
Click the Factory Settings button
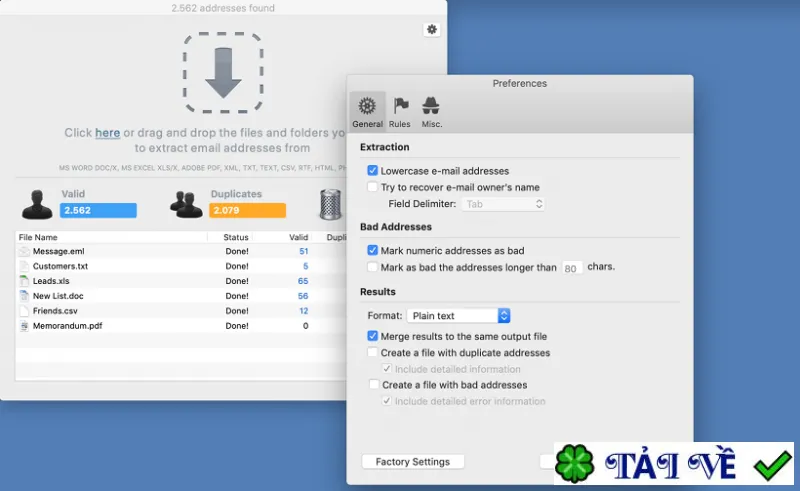(x=413, y=461)
